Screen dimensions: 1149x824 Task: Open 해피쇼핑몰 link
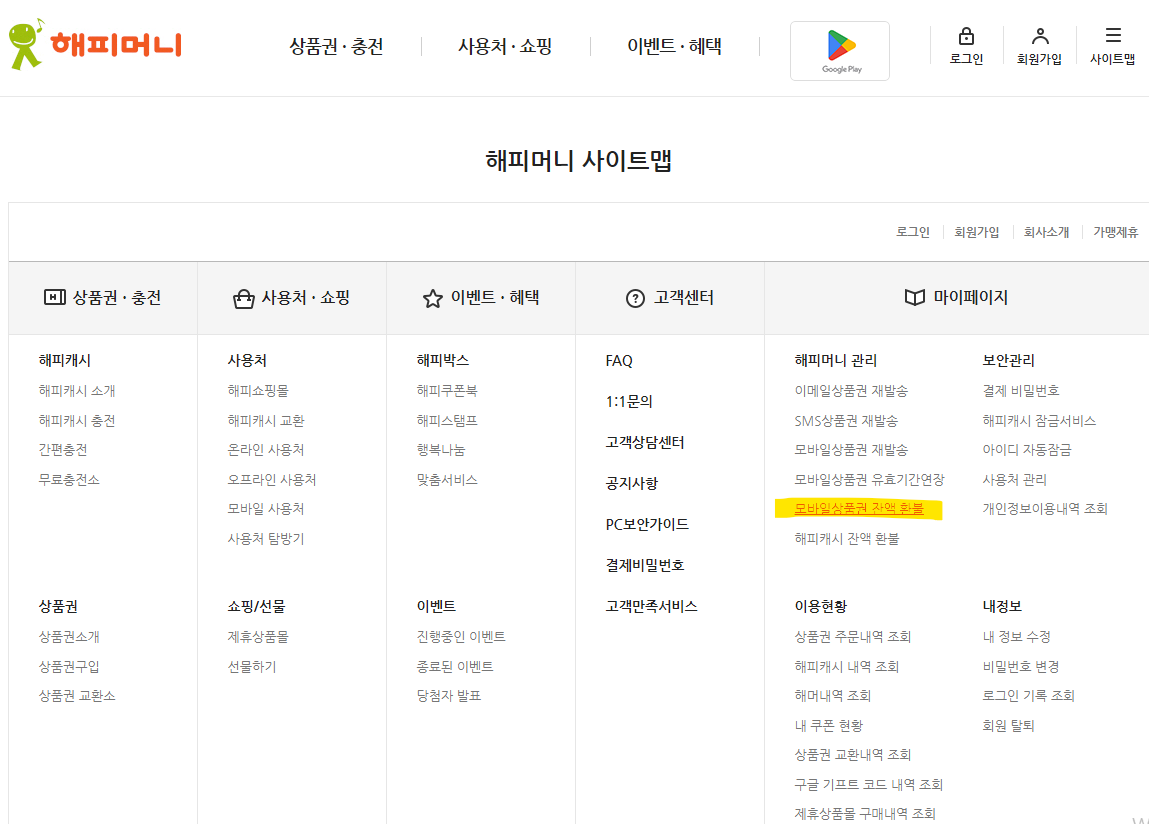point(258,391)
